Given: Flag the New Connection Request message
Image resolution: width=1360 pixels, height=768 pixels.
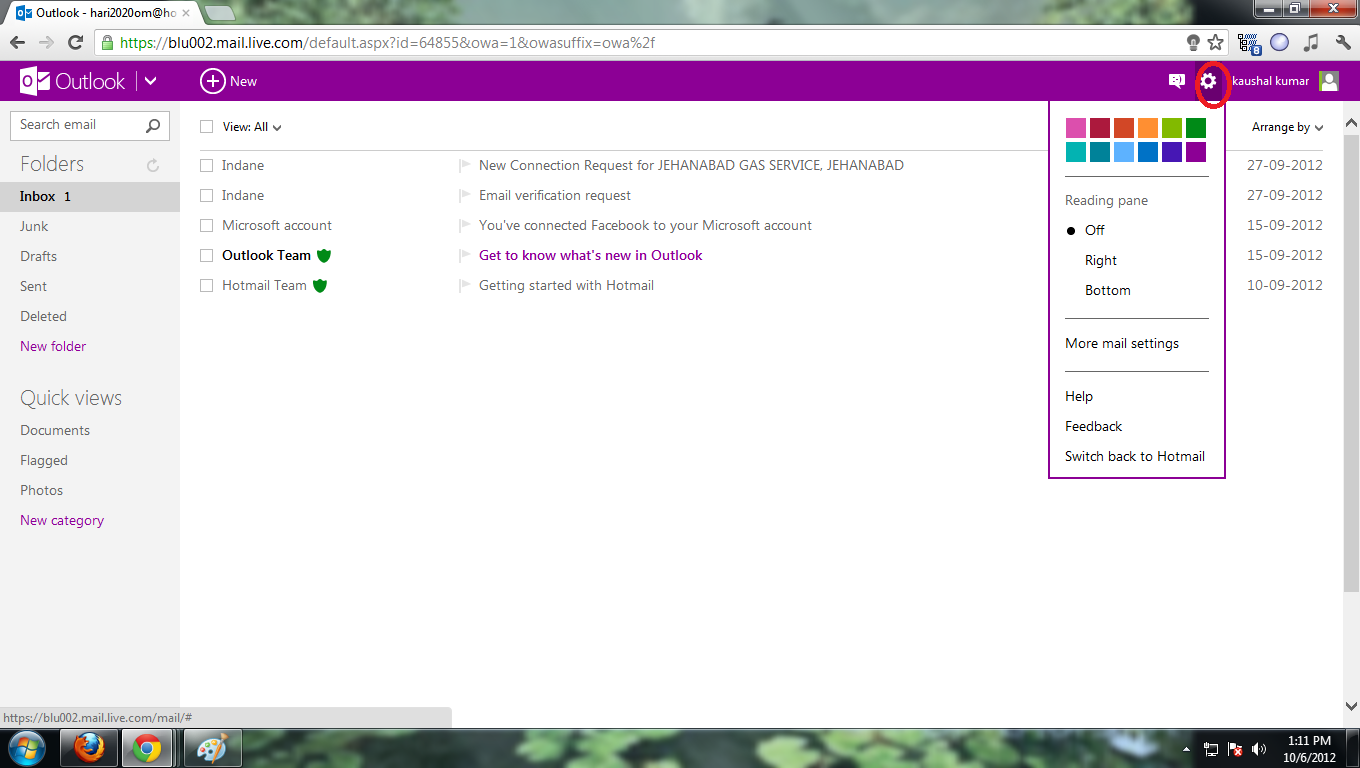Looking at the screenshot, I should [465, 165].
